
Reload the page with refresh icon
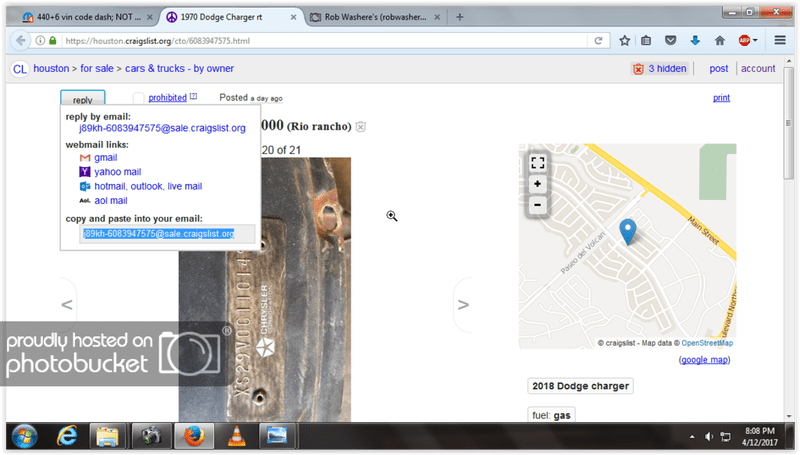tap(598, 40)
